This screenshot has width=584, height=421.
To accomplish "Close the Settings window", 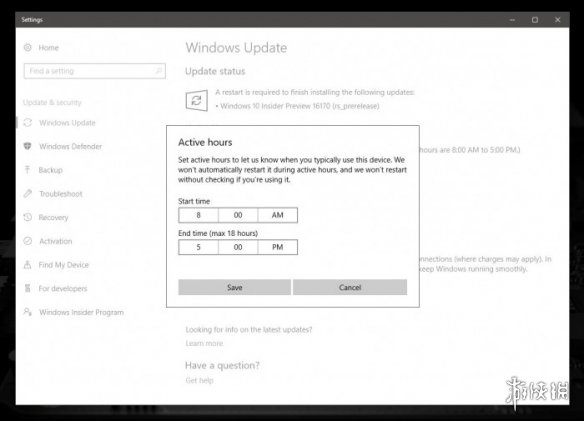I will coord(558,20).
